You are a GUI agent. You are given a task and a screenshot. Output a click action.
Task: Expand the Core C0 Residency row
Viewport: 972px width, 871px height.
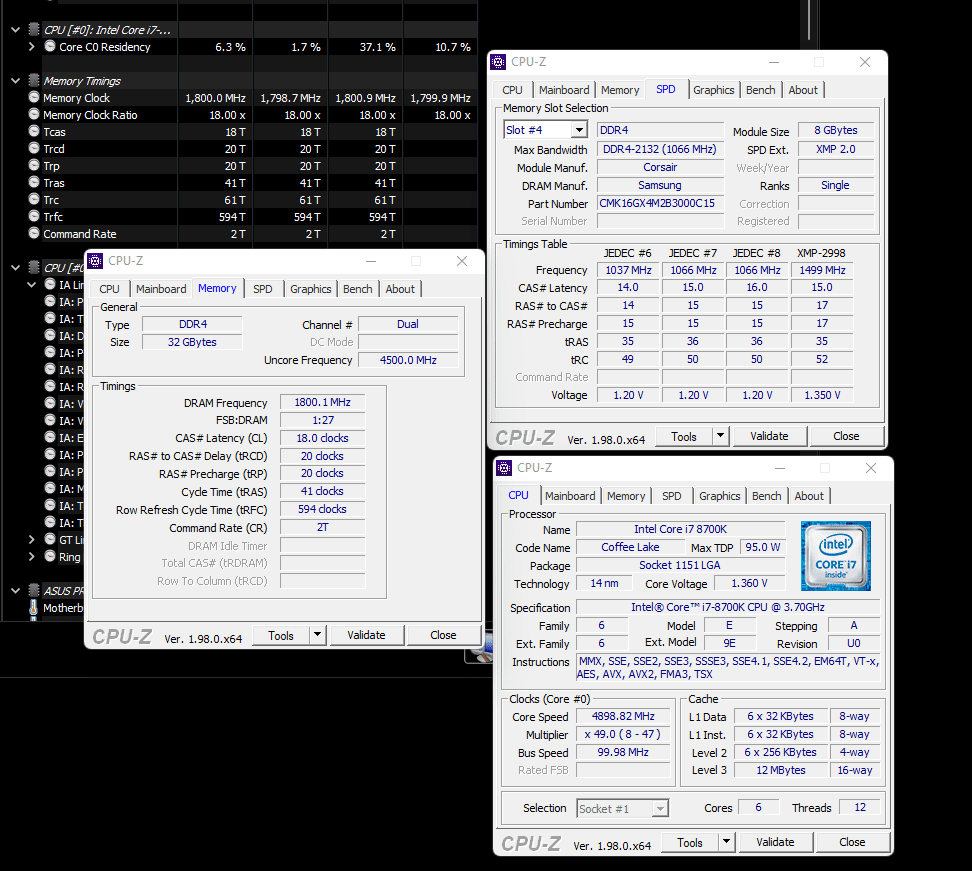[x=32, y=46]
